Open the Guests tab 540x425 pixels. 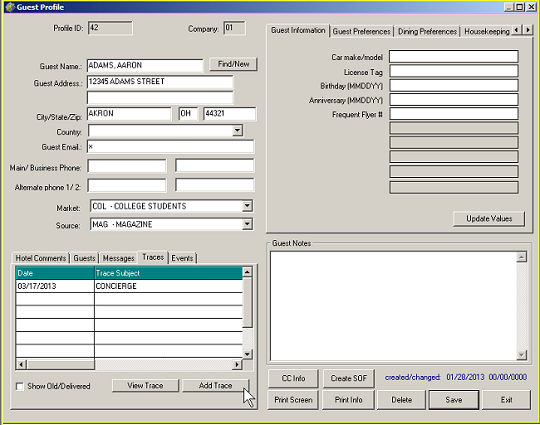pos(84,258)
